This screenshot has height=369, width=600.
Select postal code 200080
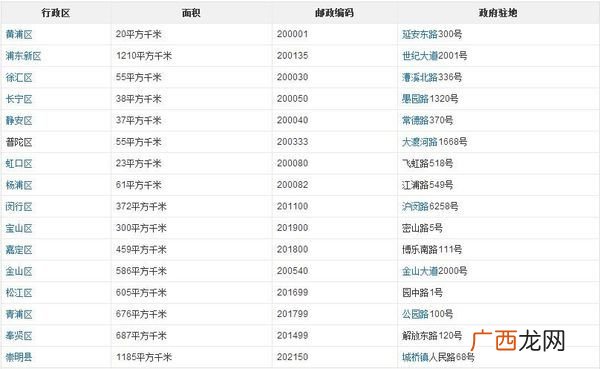292,163
